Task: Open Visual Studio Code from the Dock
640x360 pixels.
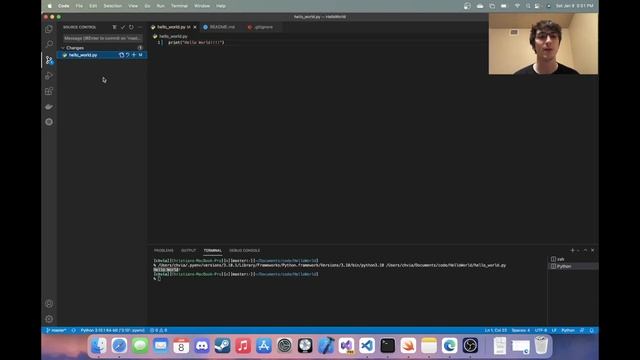Action: point(367,346)
